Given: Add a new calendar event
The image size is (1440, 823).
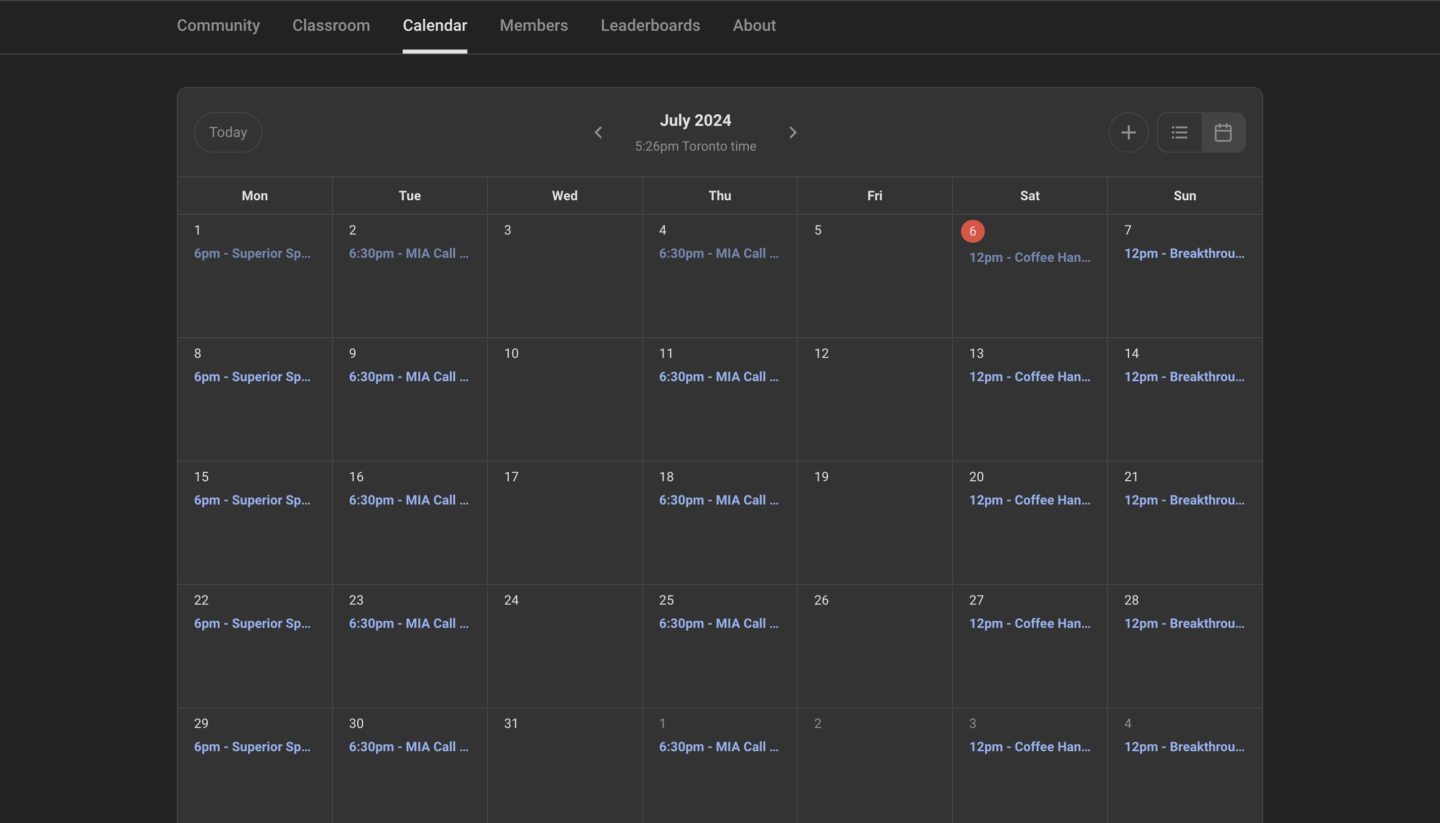Looking at the screenshot, I should pyautogui.click(x=1128, y=133).
